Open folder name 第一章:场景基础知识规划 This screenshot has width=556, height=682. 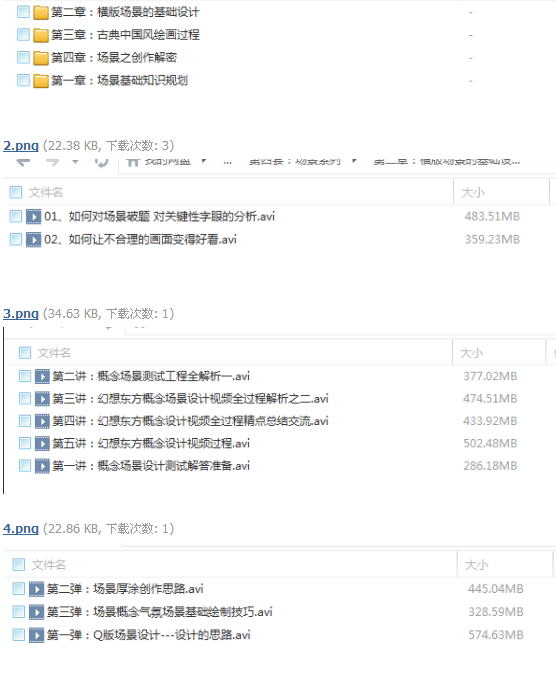click(x=120, y=80)
